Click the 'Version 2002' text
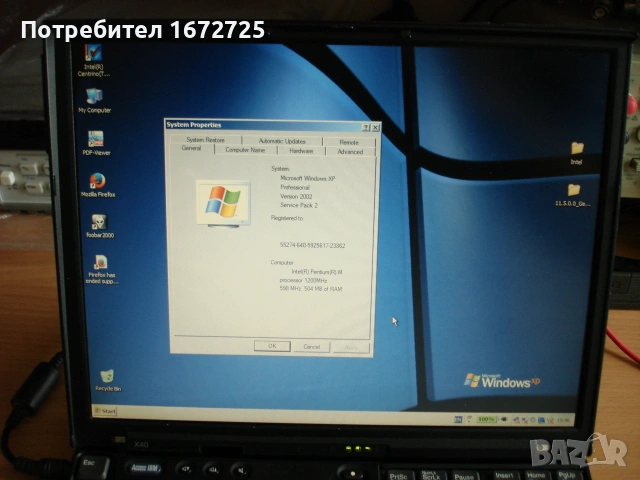The width and height of the screenshot is (640, 480). point(296,196)
